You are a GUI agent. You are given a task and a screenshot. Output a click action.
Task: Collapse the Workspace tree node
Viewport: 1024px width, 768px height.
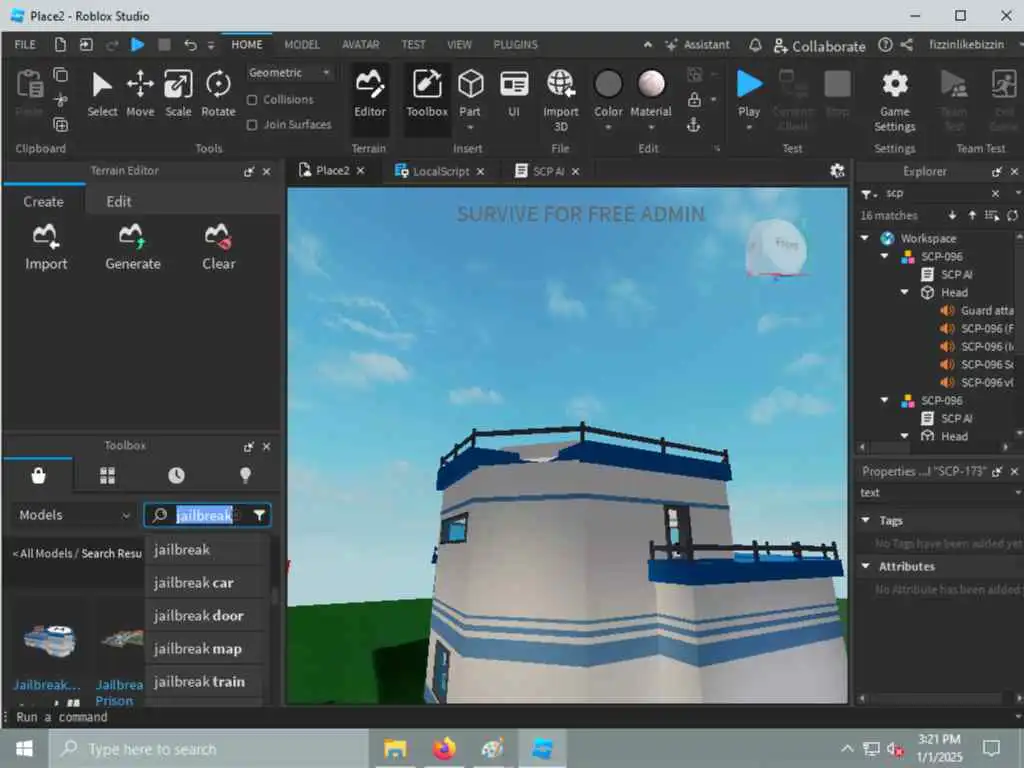(x=865, y=238)
